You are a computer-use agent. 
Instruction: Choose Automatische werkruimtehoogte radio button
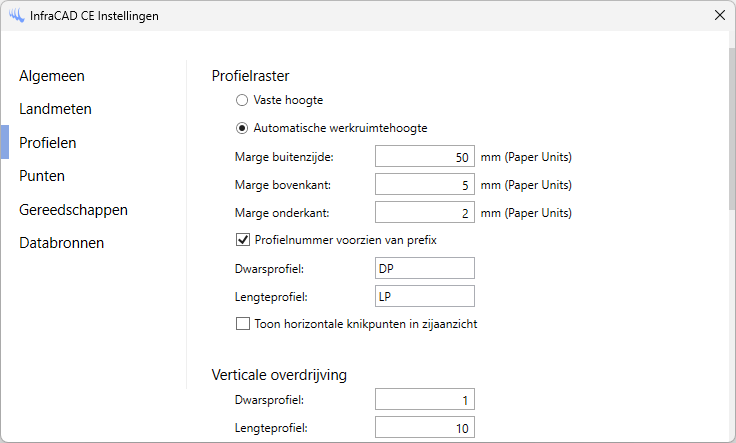[x=241, y=128]
